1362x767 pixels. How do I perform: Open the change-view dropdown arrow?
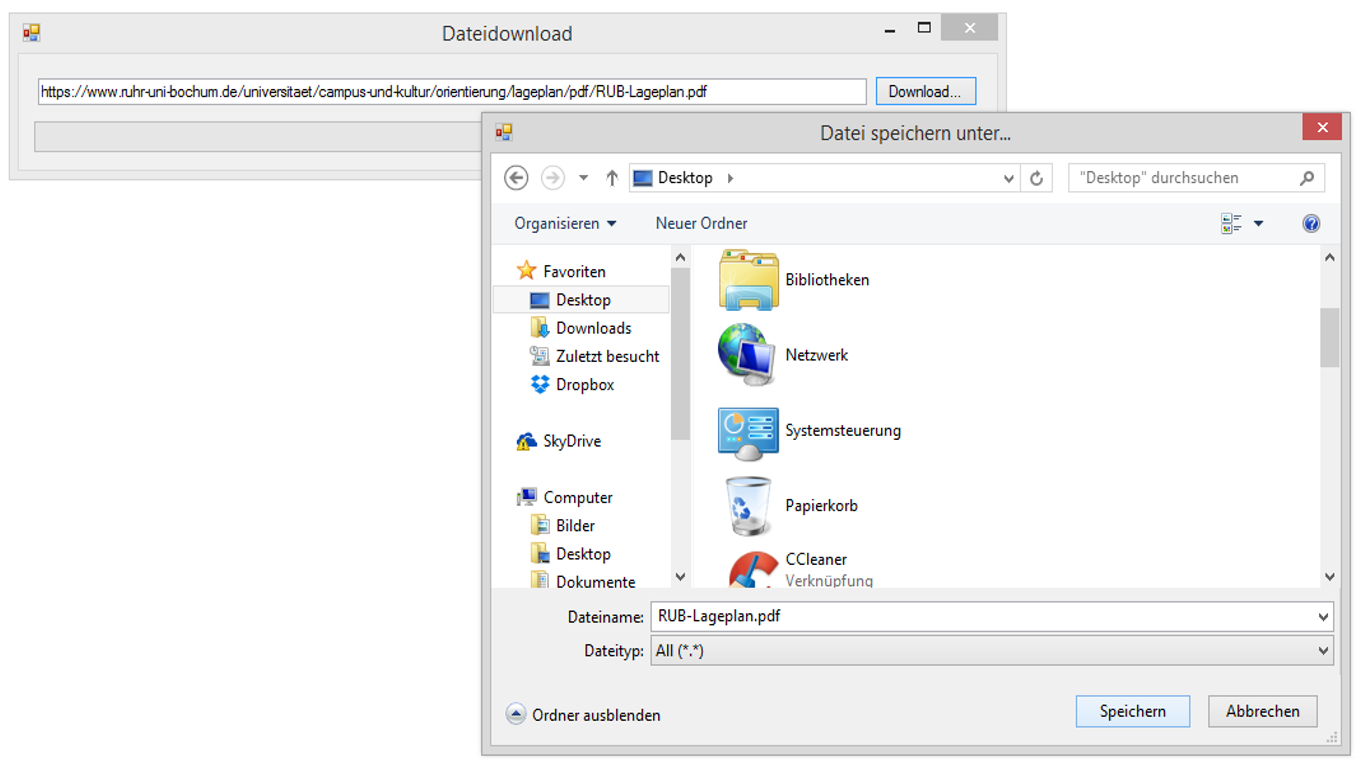[1258, 222]
